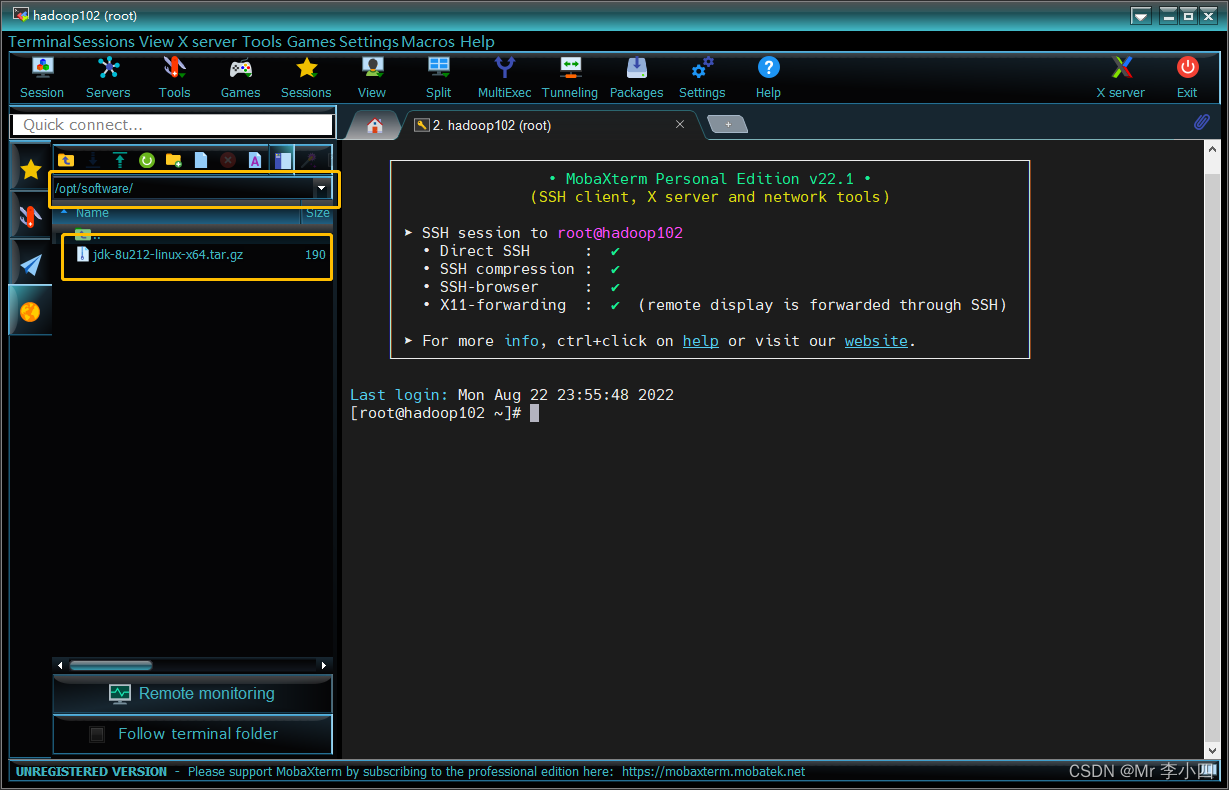Click the 'info' word in the terminal banner
1229x790 pixels.
(x=522, y=341)
